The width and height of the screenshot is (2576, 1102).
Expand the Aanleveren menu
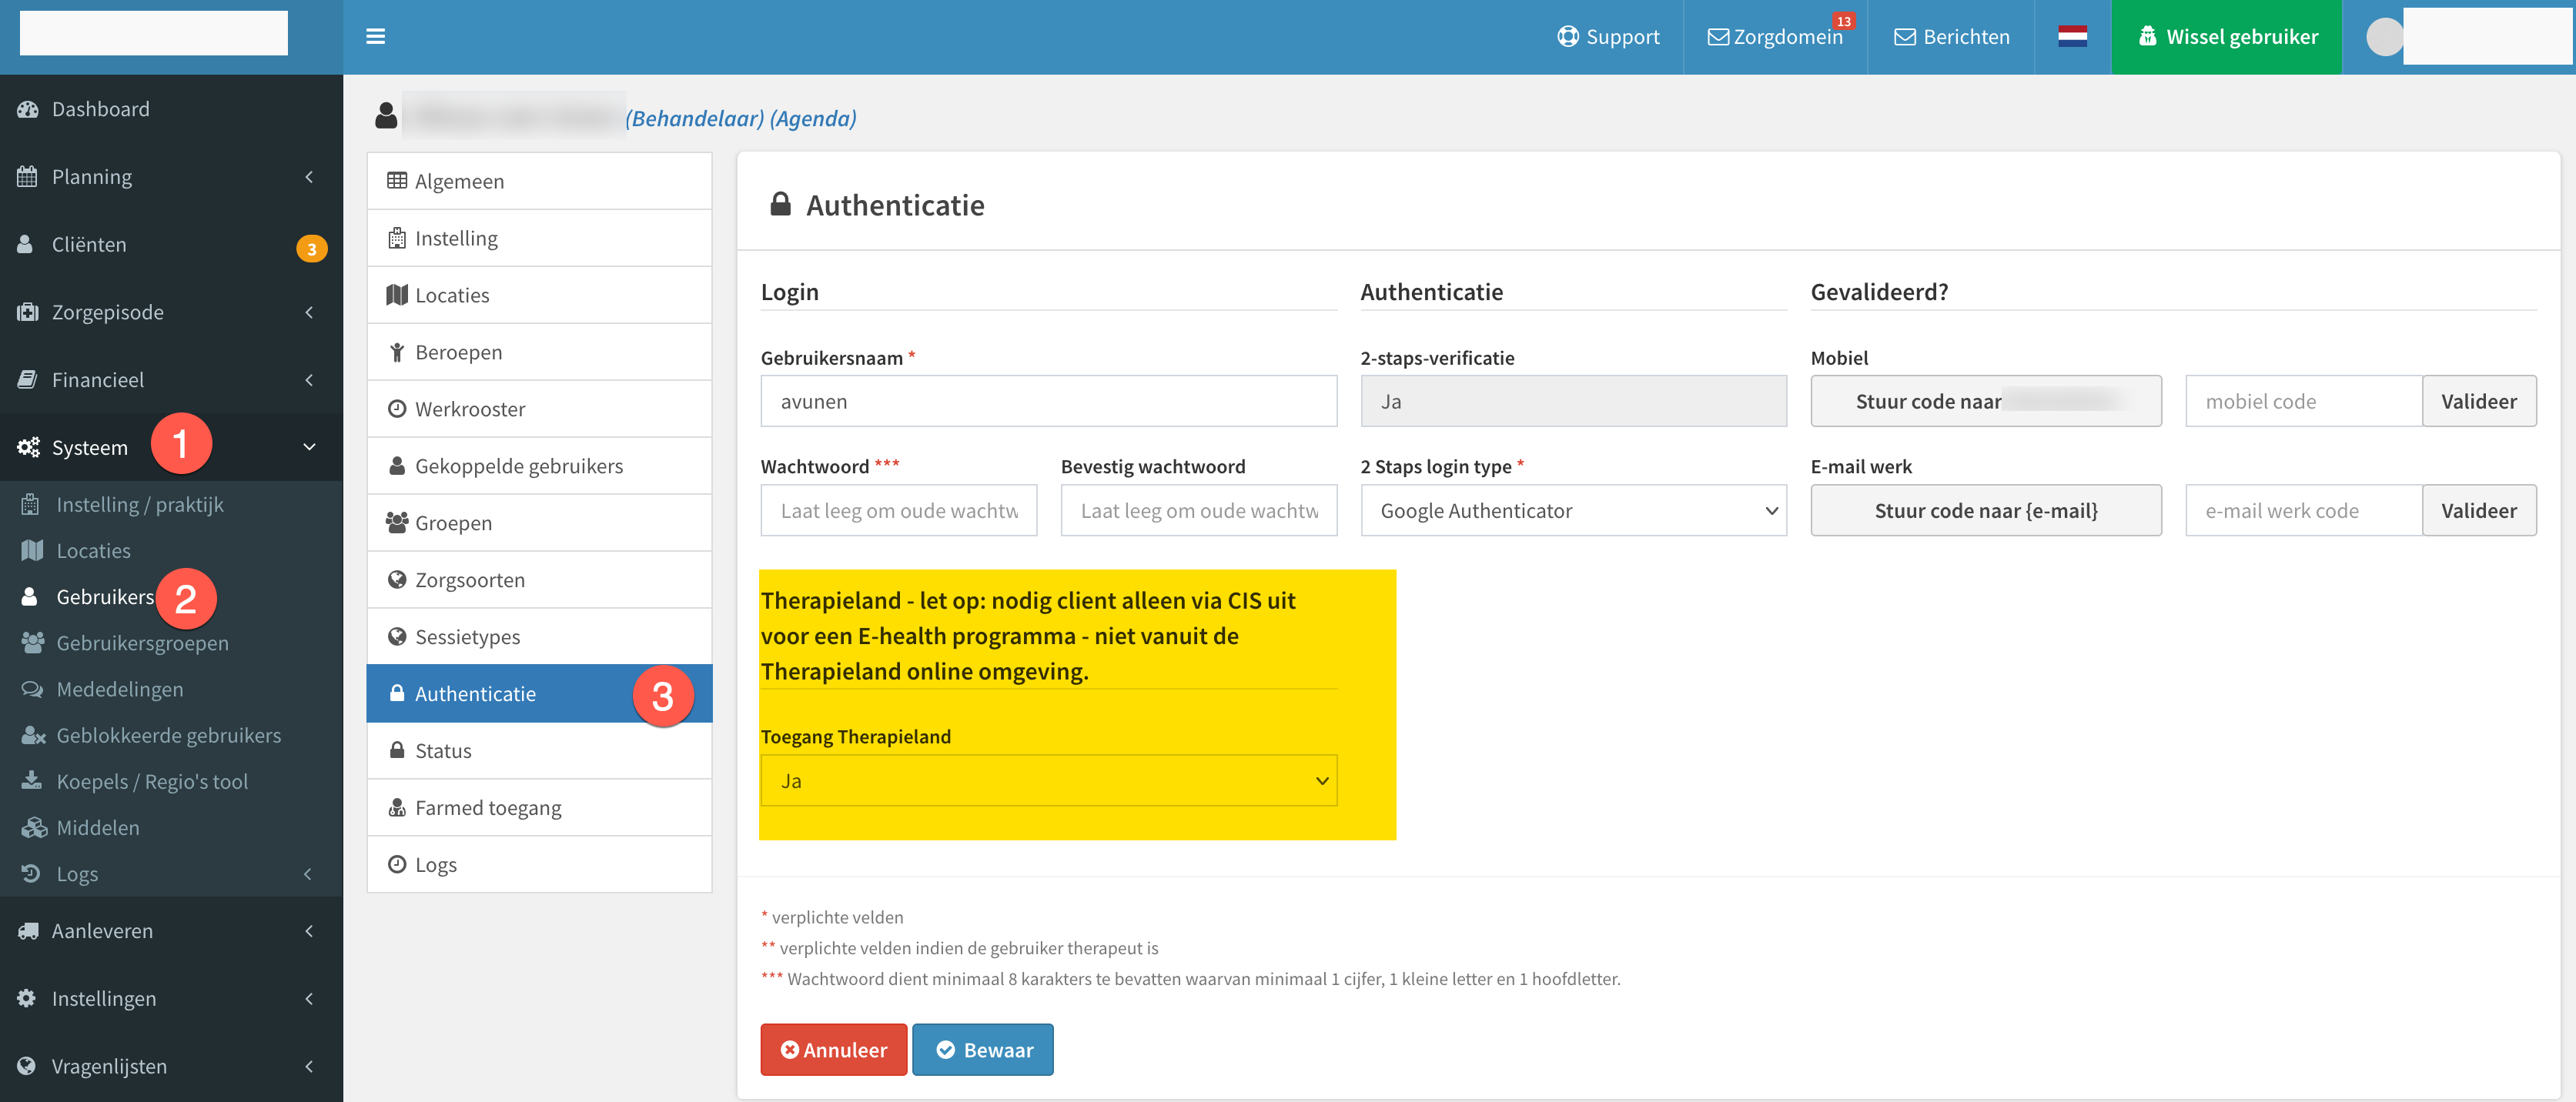171,931
